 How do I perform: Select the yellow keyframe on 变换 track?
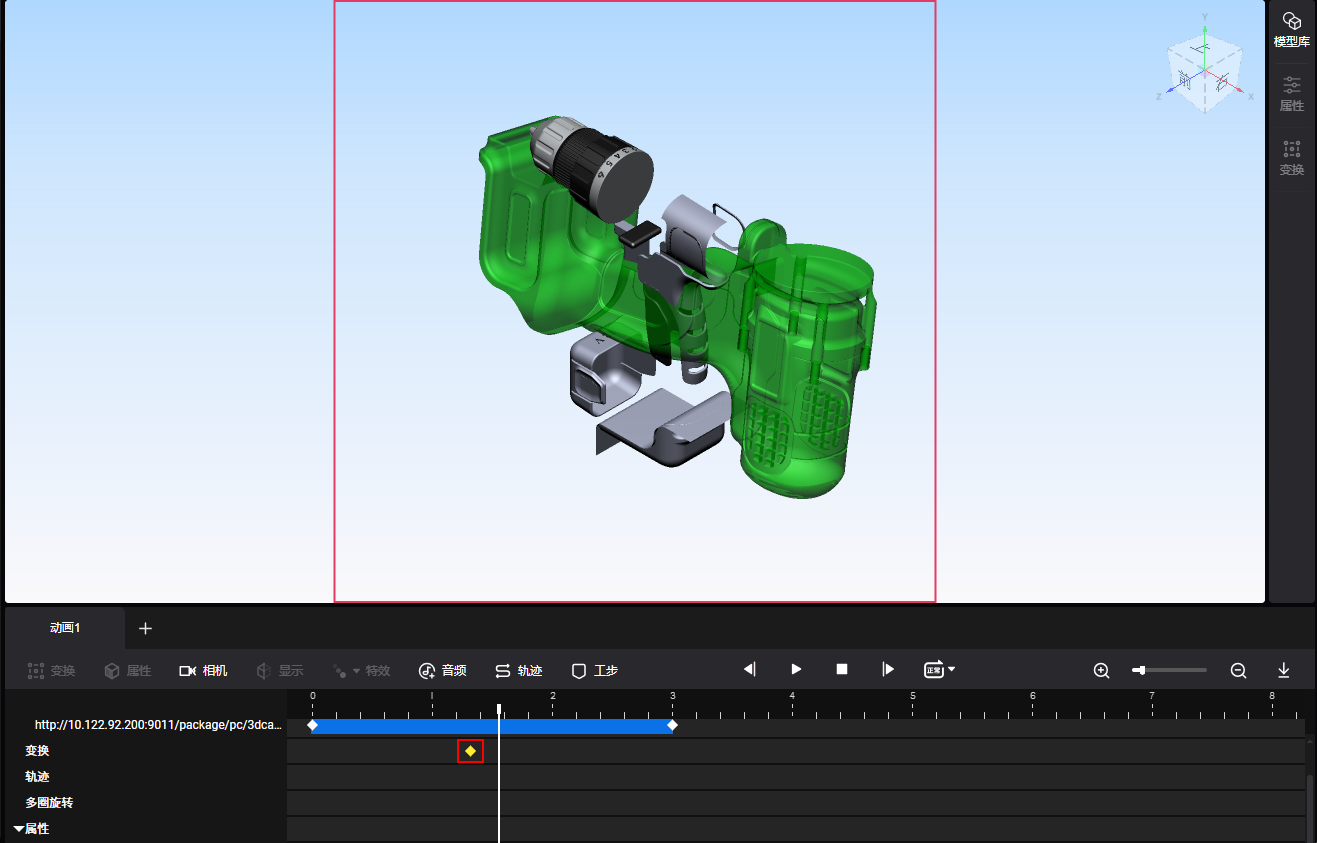pos(470,751)
